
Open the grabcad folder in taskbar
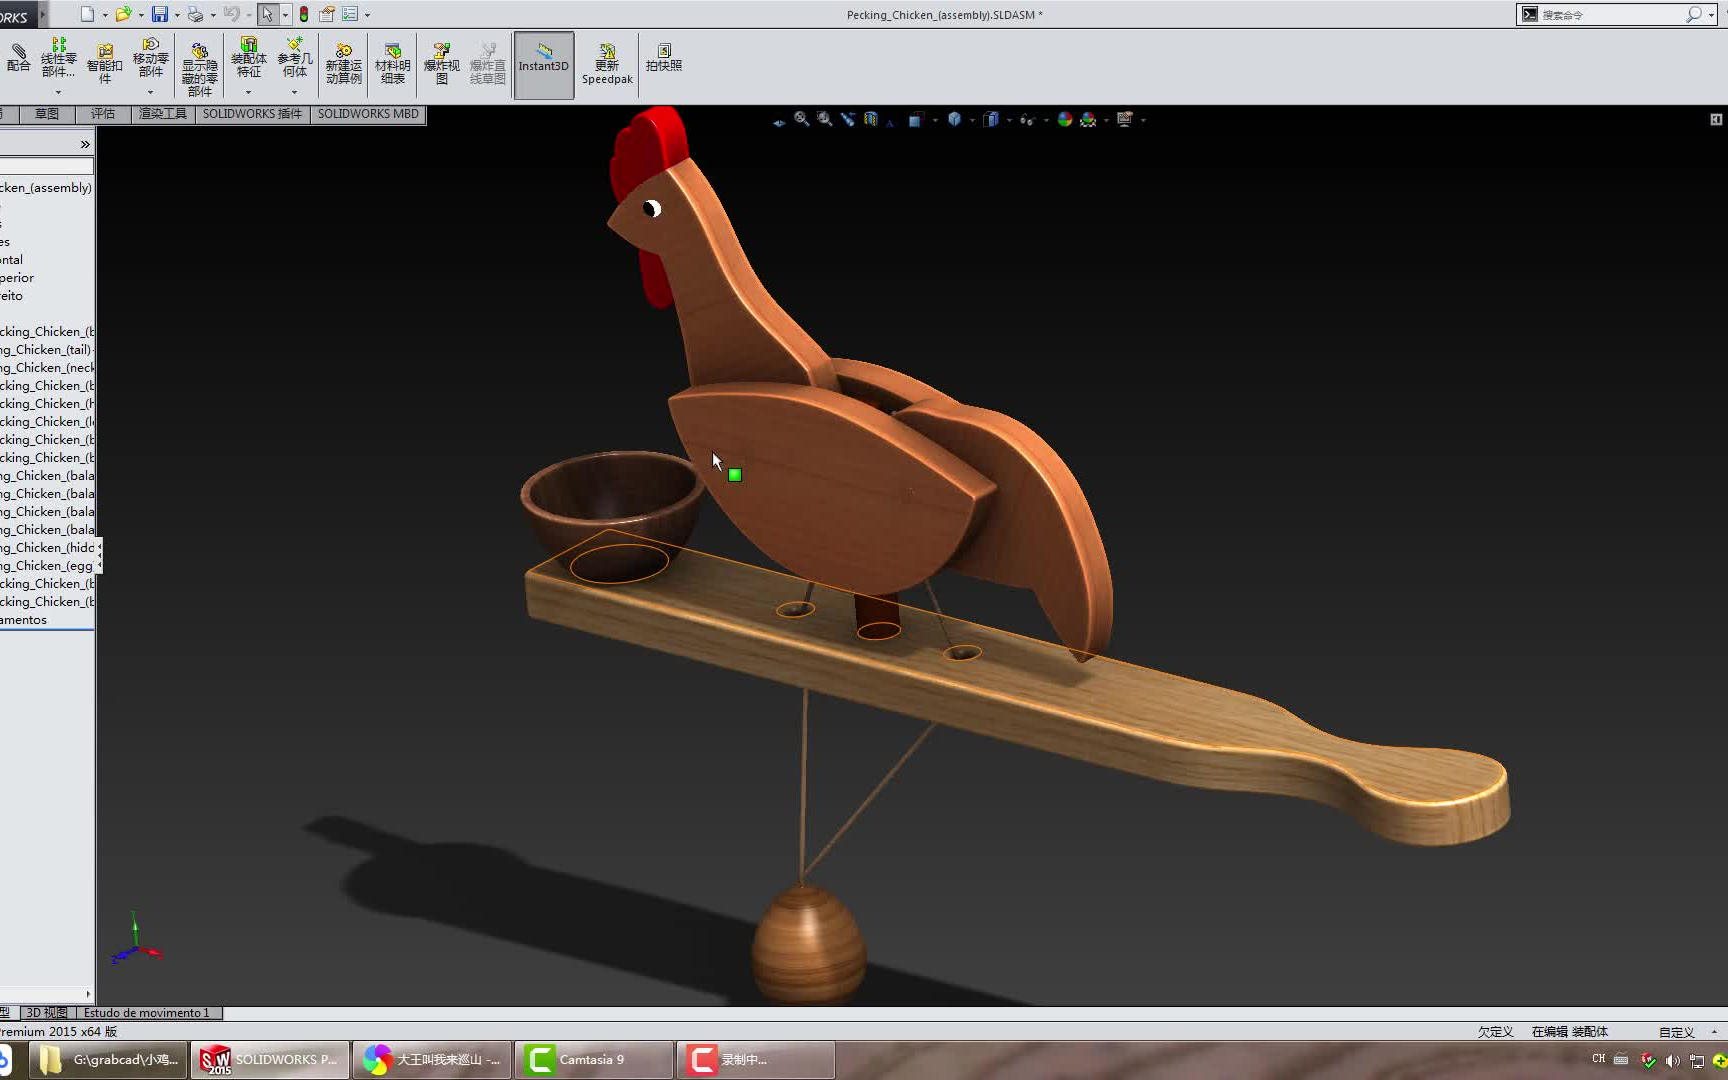tap(108, 1060)
